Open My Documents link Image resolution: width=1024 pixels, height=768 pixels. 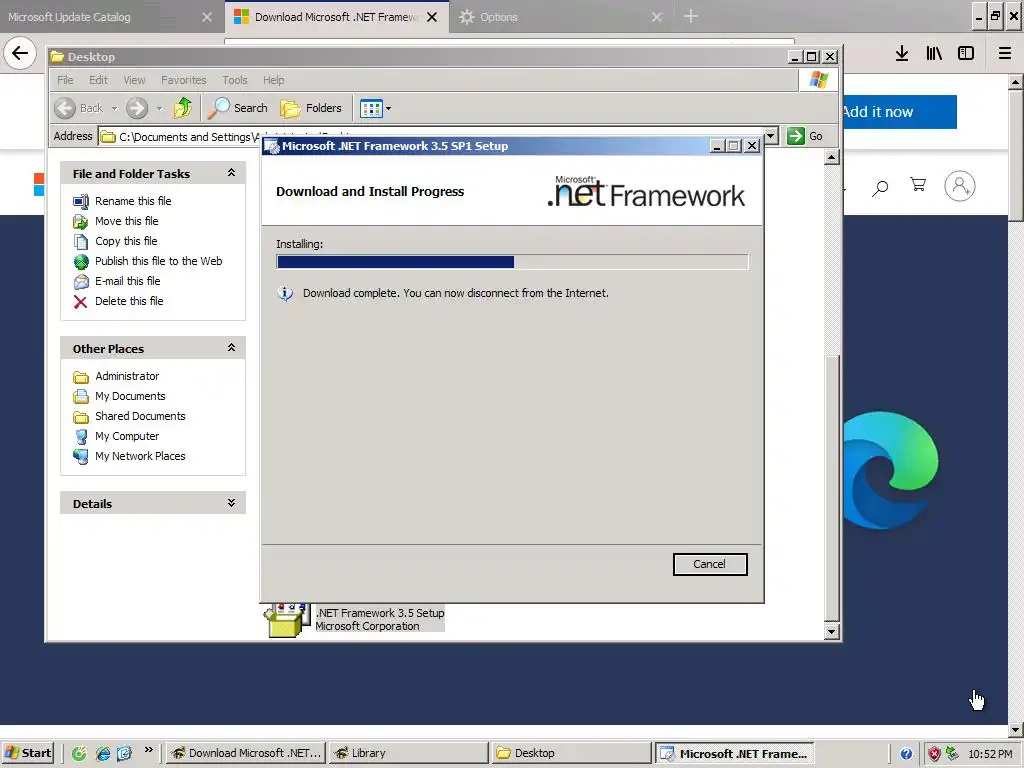point(130,396)
